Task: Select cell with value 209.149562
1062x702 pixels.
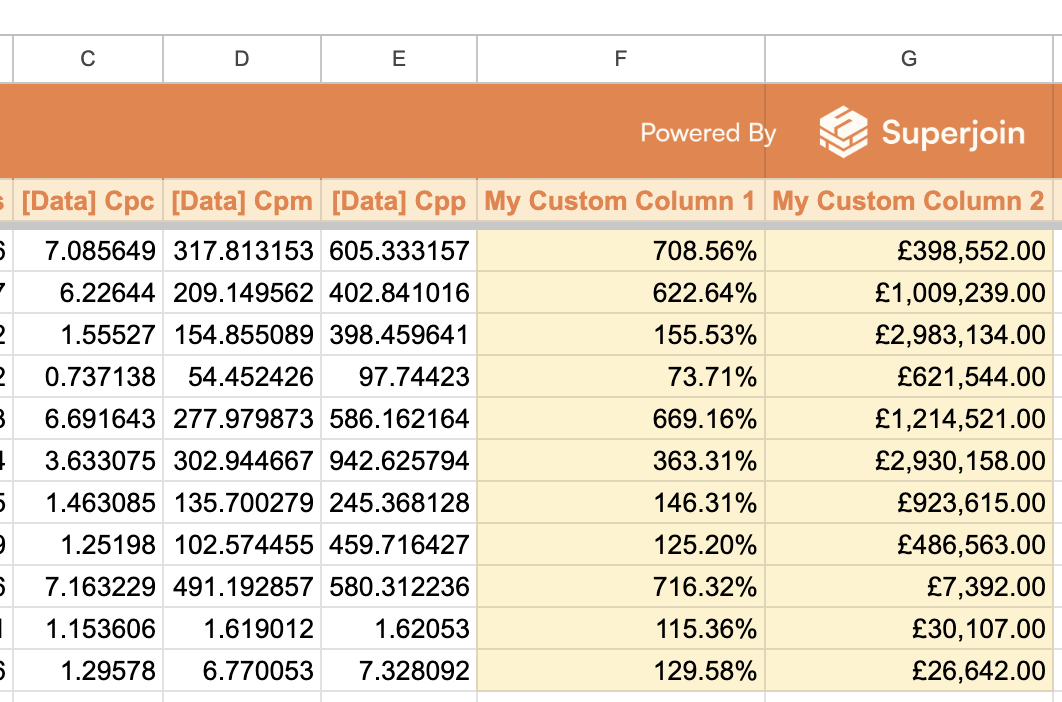Action: [242, 293]
